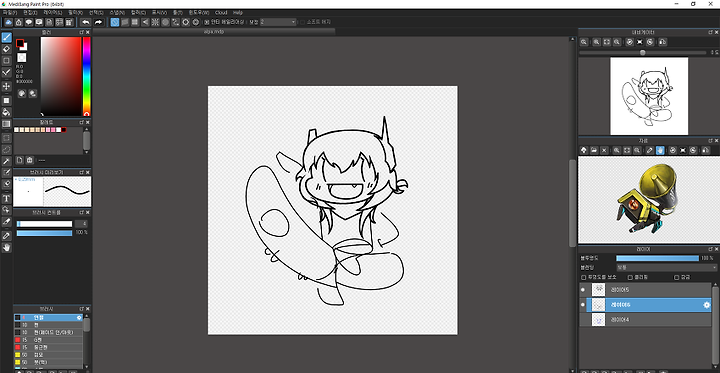Click gear icon on selected brush row
This screenshot has height=373, width=720.
79,318
